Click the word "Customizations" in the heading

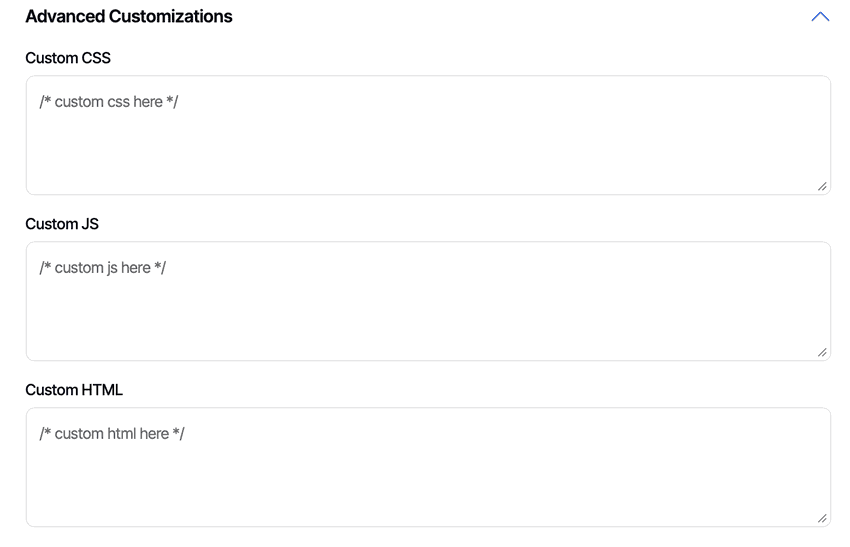click(x=169, y=17)
